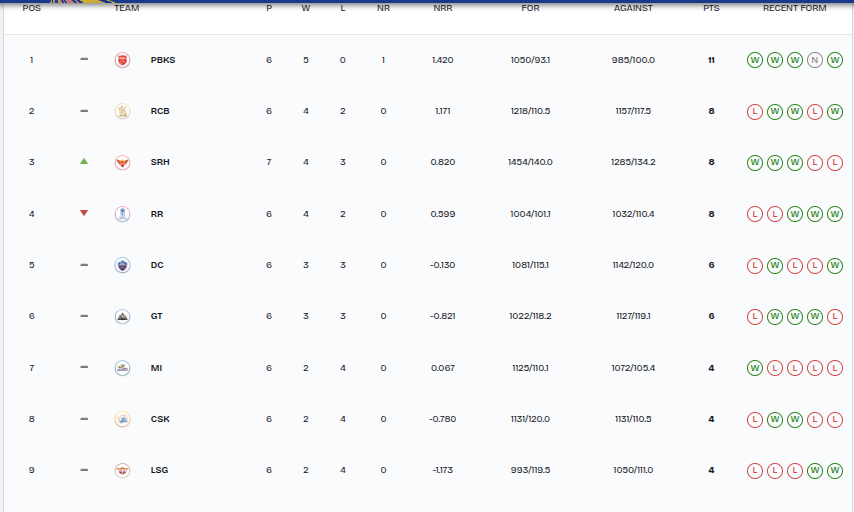Select the SRH orange team logo
Viewport: 854px width, 512px height.
tap(122, 162)
